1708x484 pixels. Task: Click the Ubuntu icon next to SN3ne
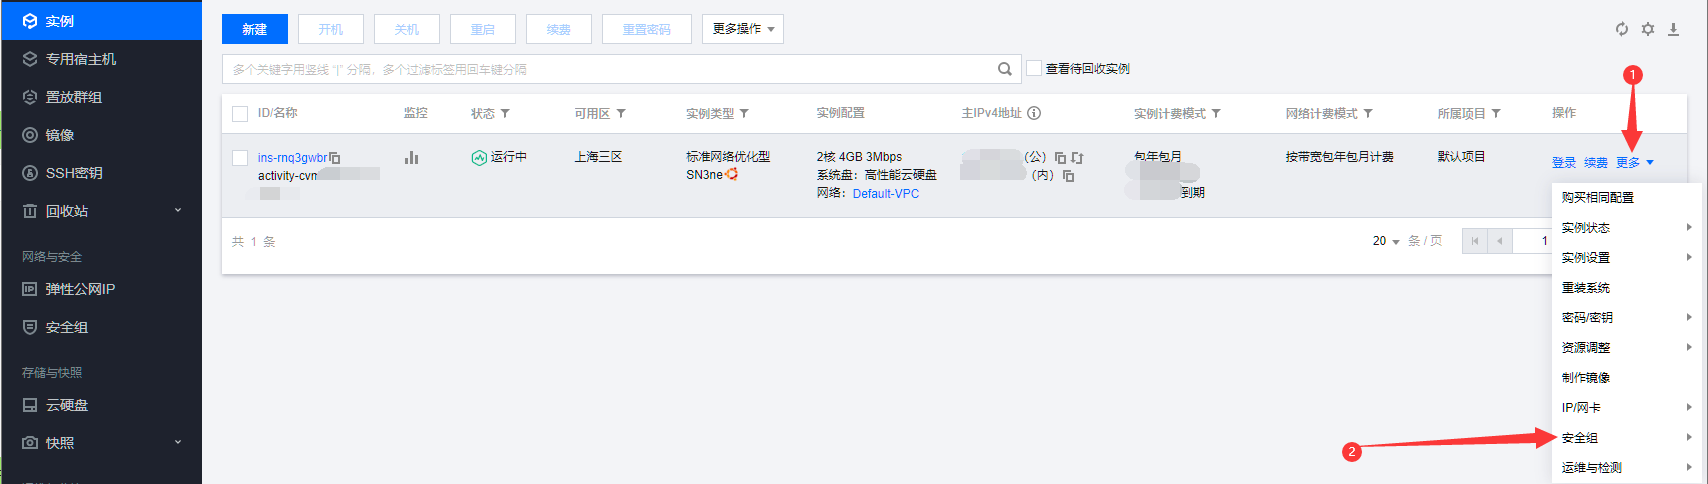pos(731,174)
